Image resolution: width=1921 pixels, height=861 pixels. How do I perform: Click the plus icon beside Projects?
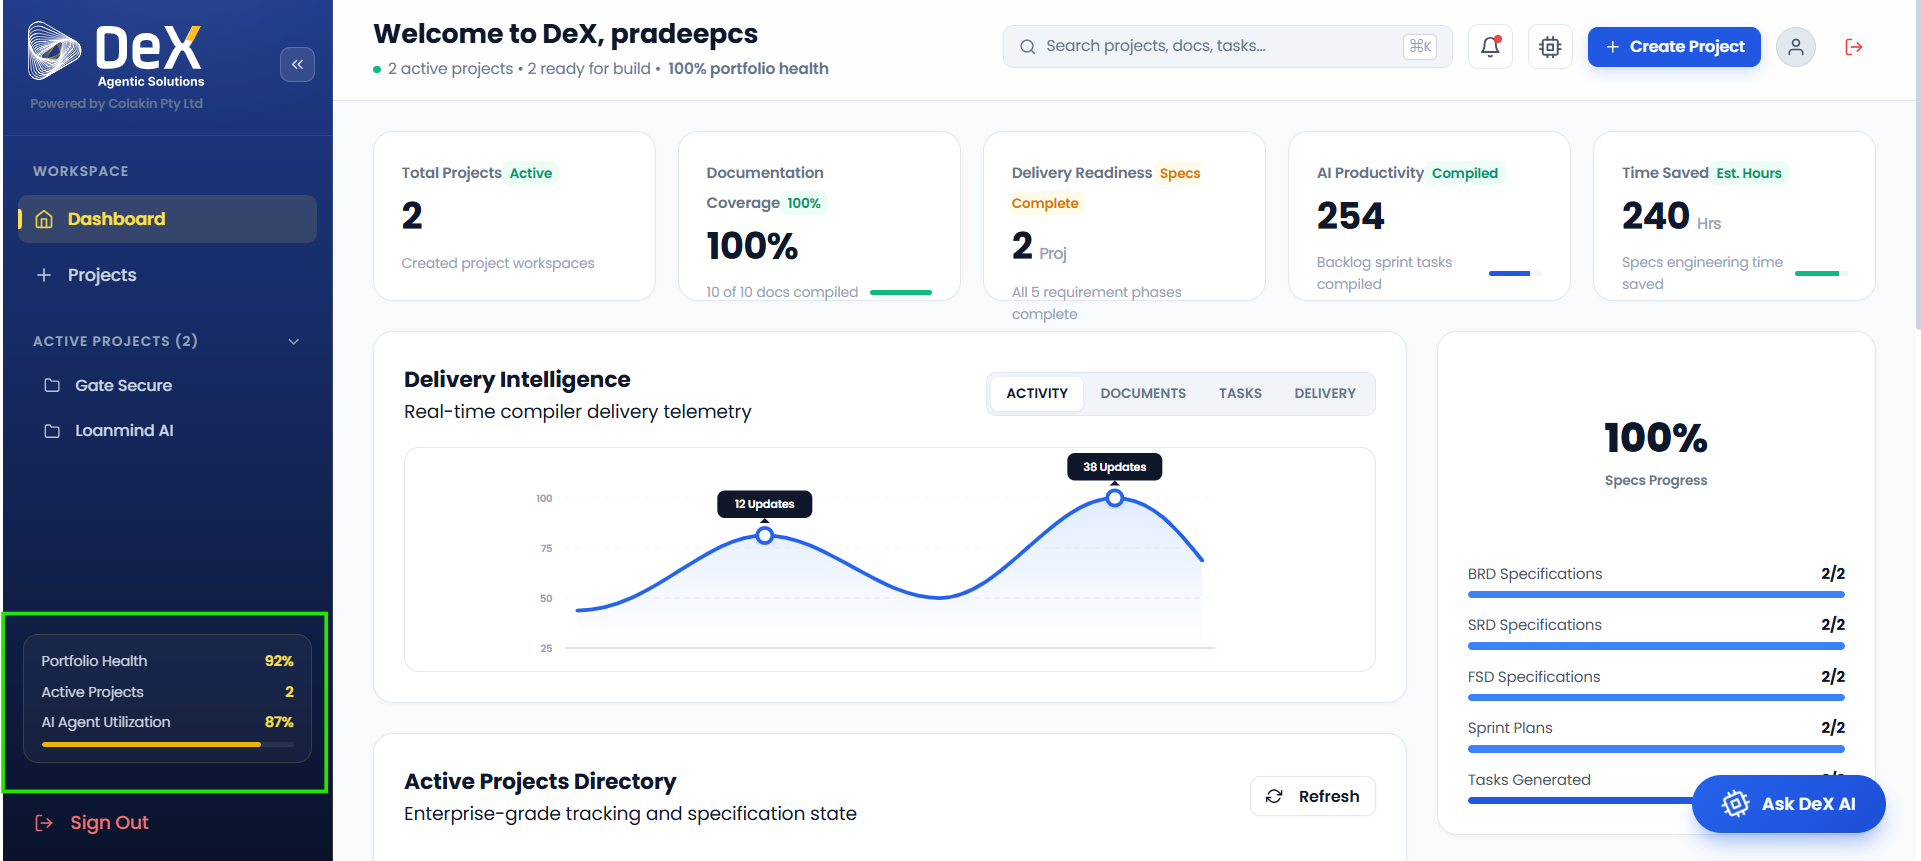(x=44, y=275)
